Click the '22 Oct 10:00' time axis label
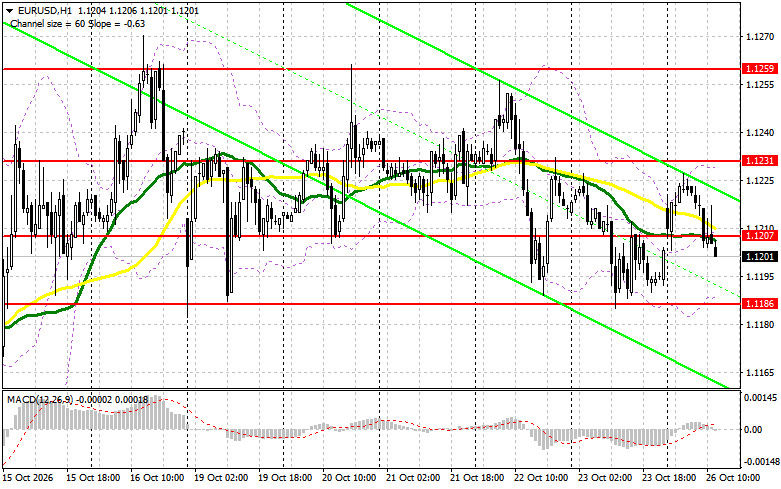This screenshot has height=489, width=781. click(541, 478)
